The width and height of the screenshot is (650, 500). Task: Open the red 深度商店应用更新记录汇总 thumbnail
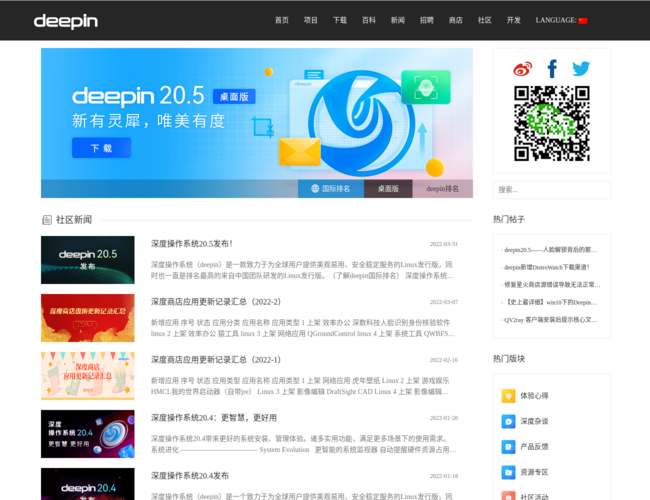pyautogui.click(x=87, y=318)
